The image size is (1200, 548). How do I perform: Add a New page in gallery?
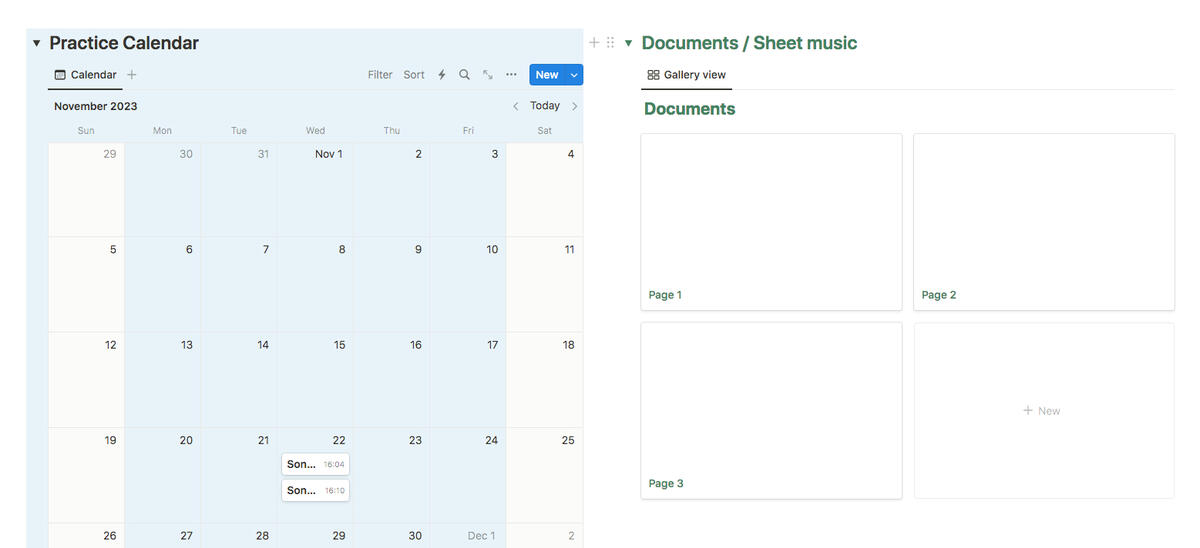[x=1044, y=410]
